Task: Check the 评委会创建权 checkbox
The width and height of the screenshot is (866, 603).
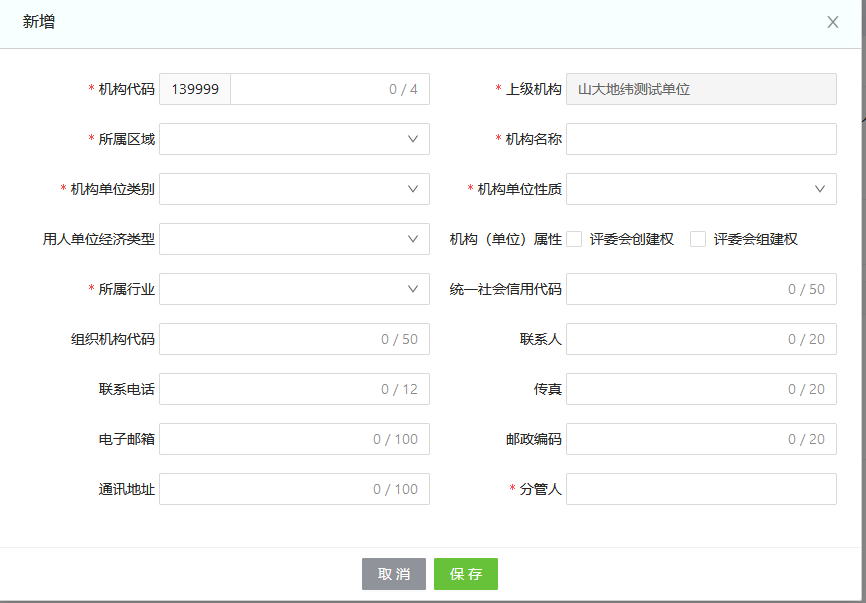Action: pyautogui.click(x=575, y=239)
